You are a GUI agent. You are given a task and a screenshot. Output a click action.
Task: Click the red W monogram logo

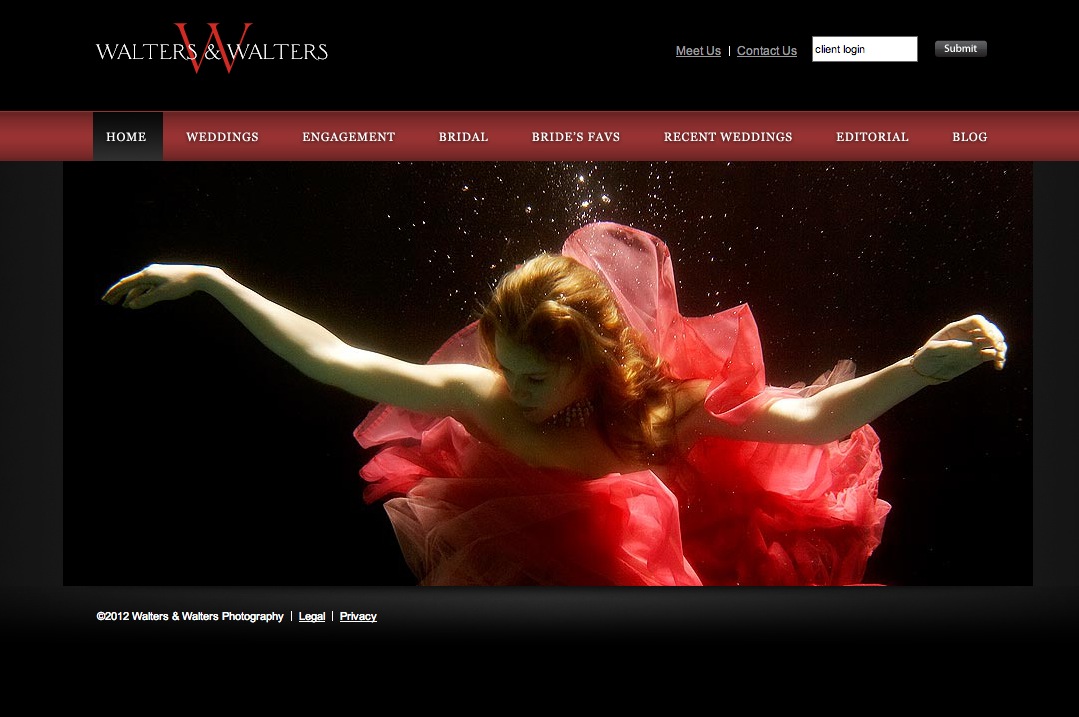click(x=212, y=48)
